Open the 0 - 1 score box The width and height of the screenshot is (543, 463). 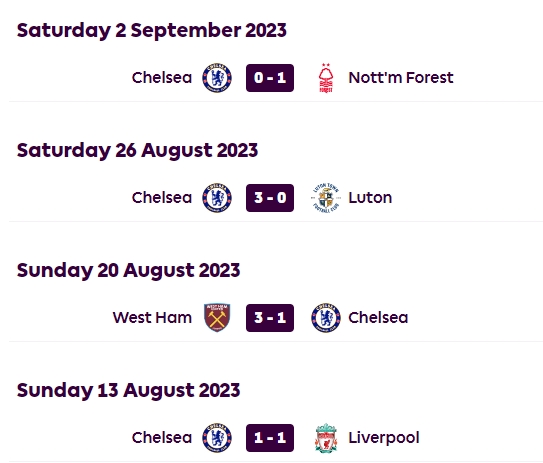pyautogui.click(x=270, y=78)
